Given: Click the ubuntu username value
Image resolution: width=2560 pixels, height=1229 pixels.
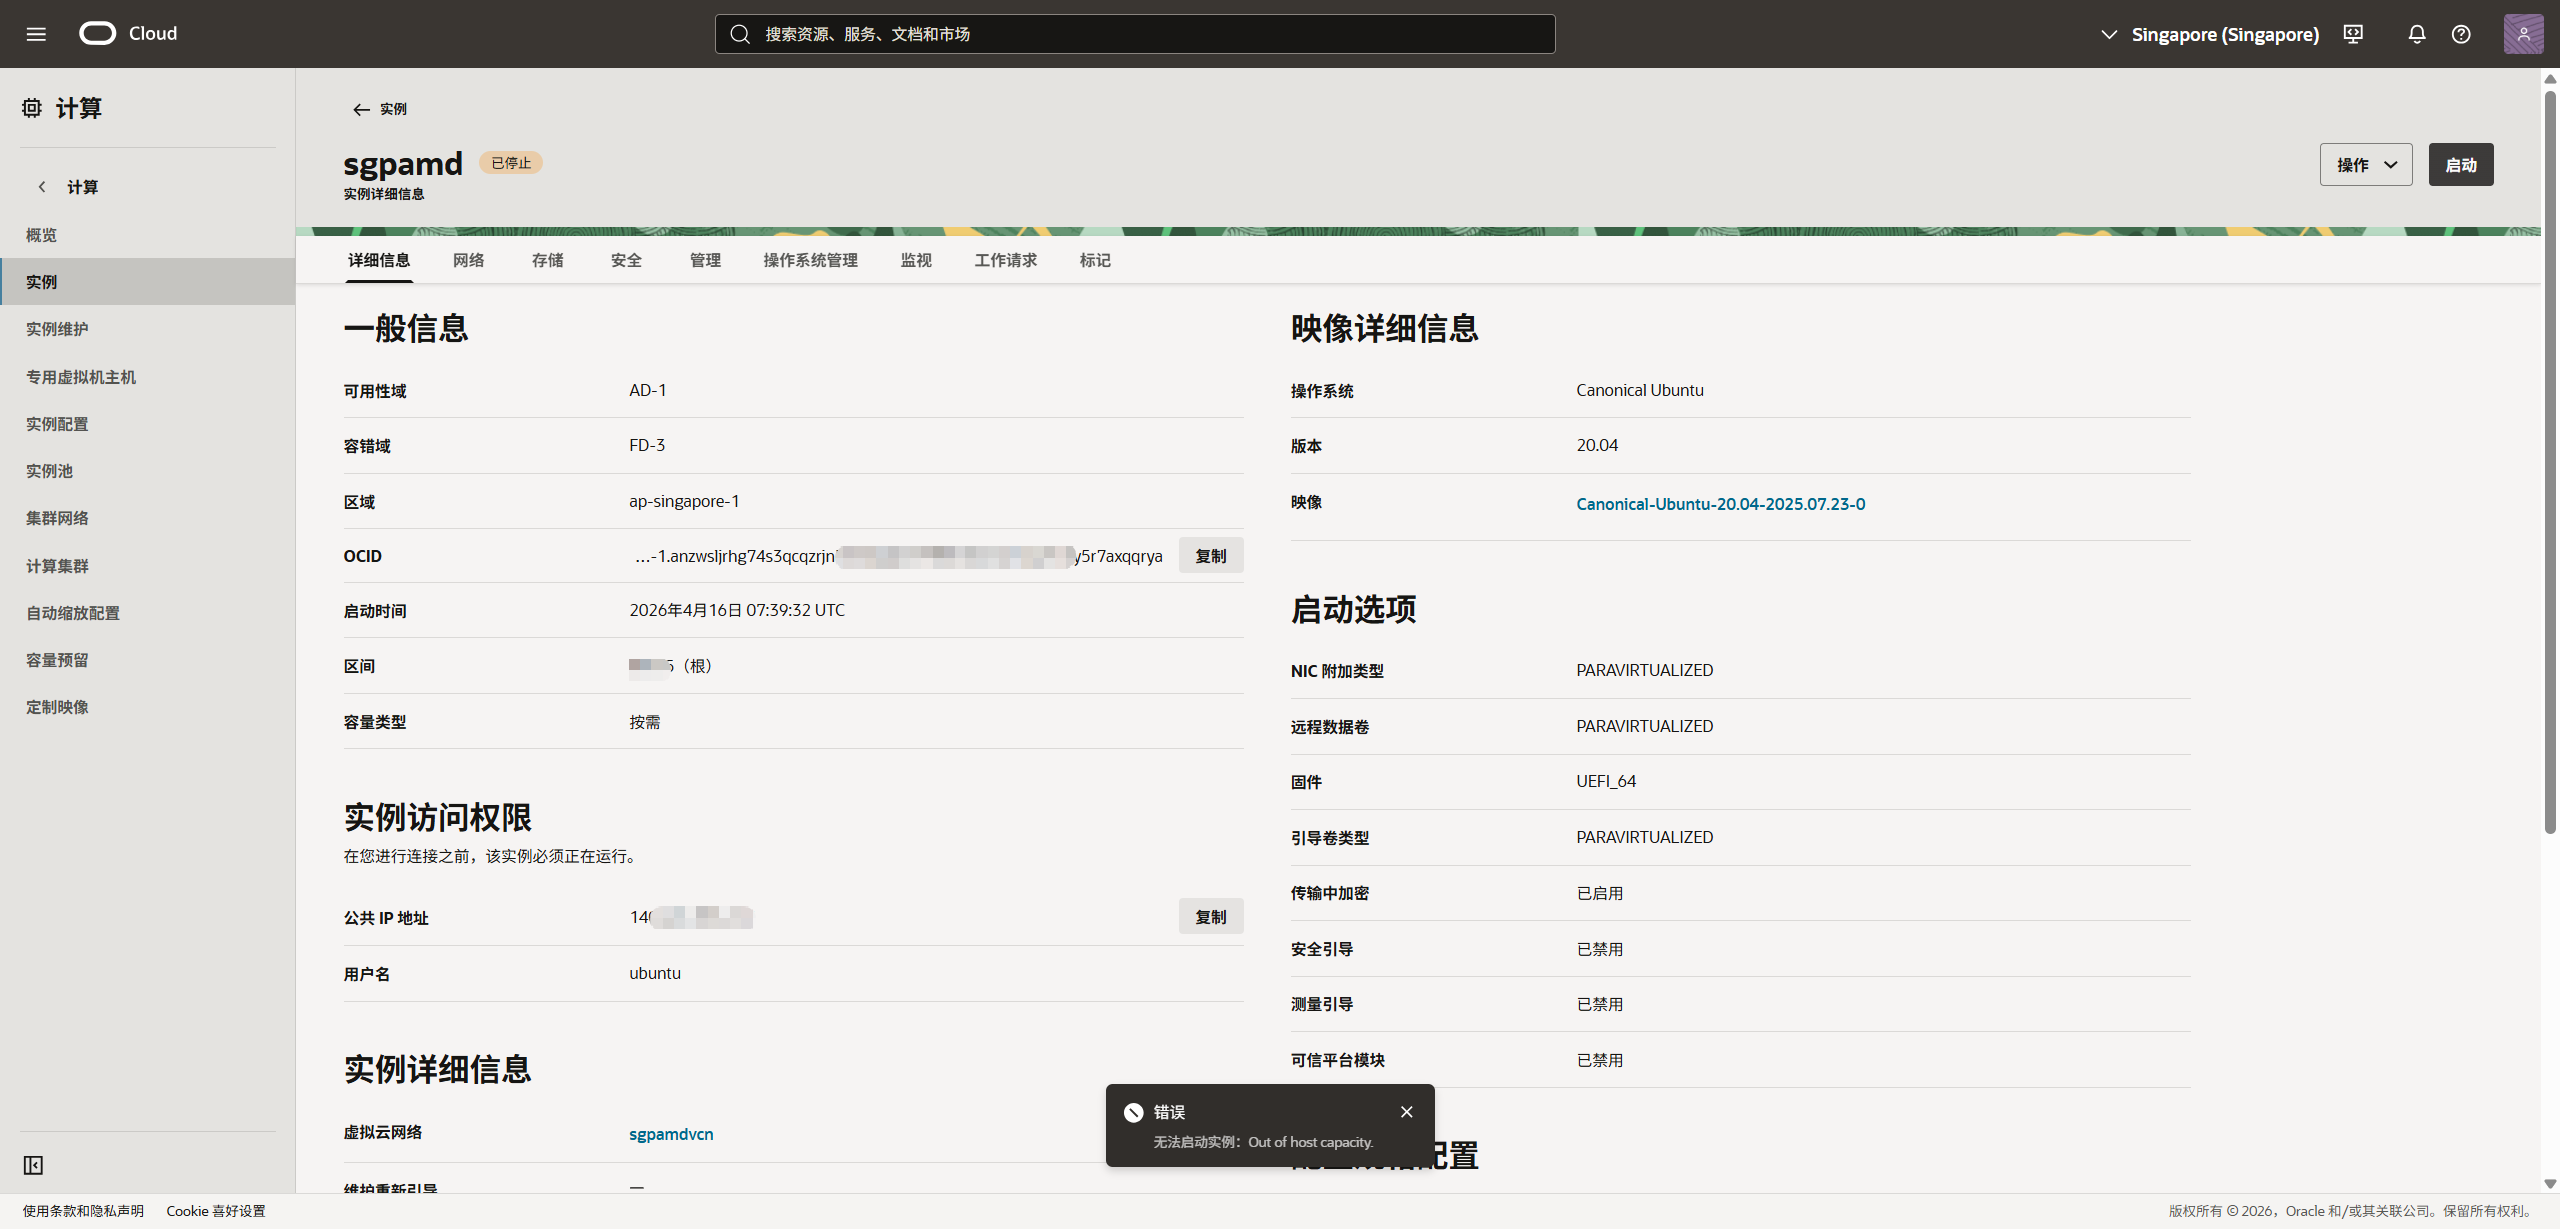Looking at the screenshot, I should coord(655,973).
